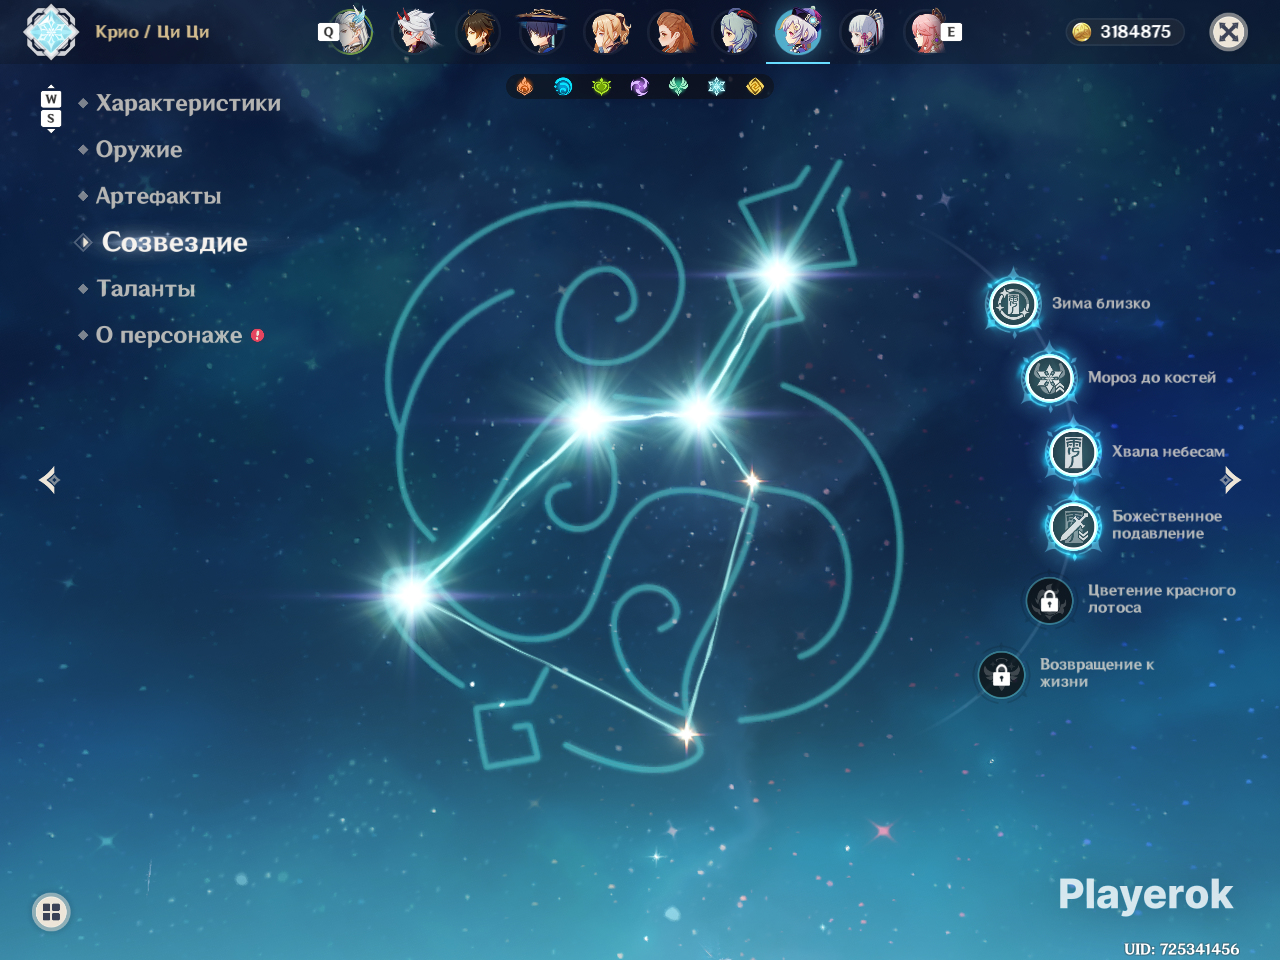Click the E next-character key hint
Image resolution: width=1280 pixels, height=960 pixels.
951,32
